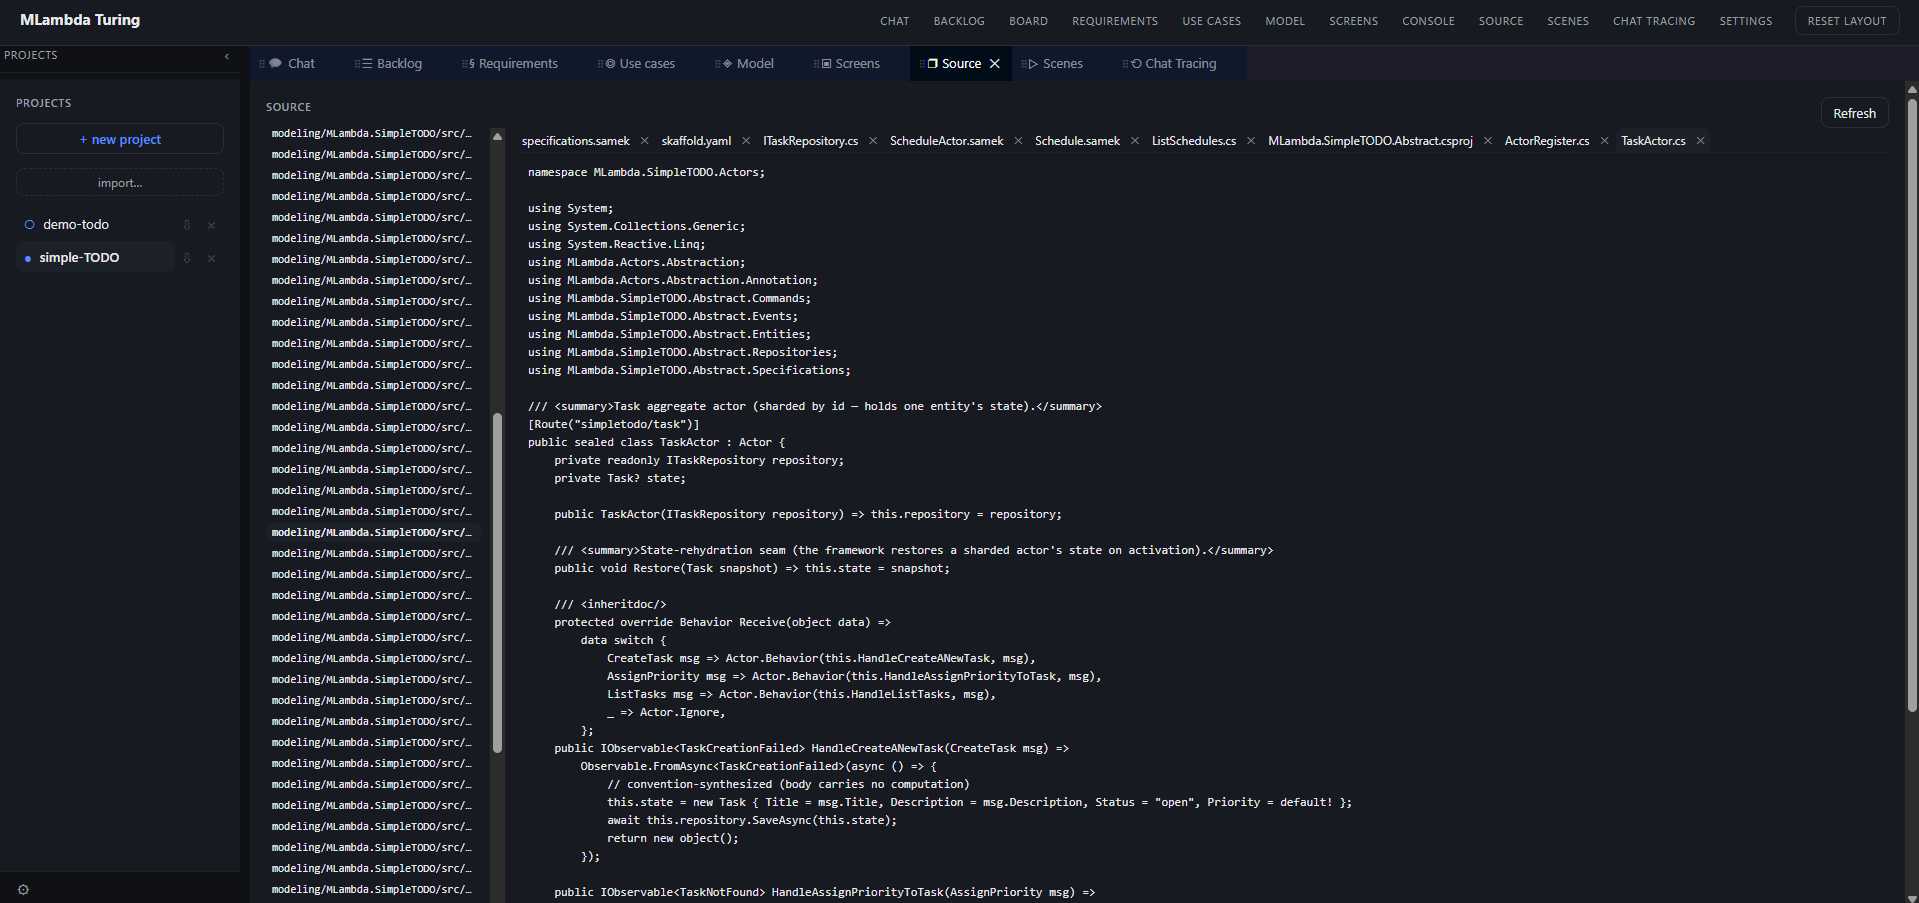Screen dimensions: 1919x903
Task: Click the Refresh button
Action: click(1854, 113)
